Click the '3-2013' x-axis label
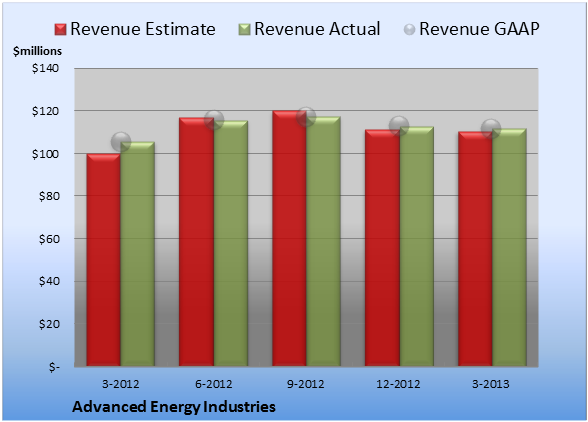This screenshot has height=422, width=588. coord(491,384)
